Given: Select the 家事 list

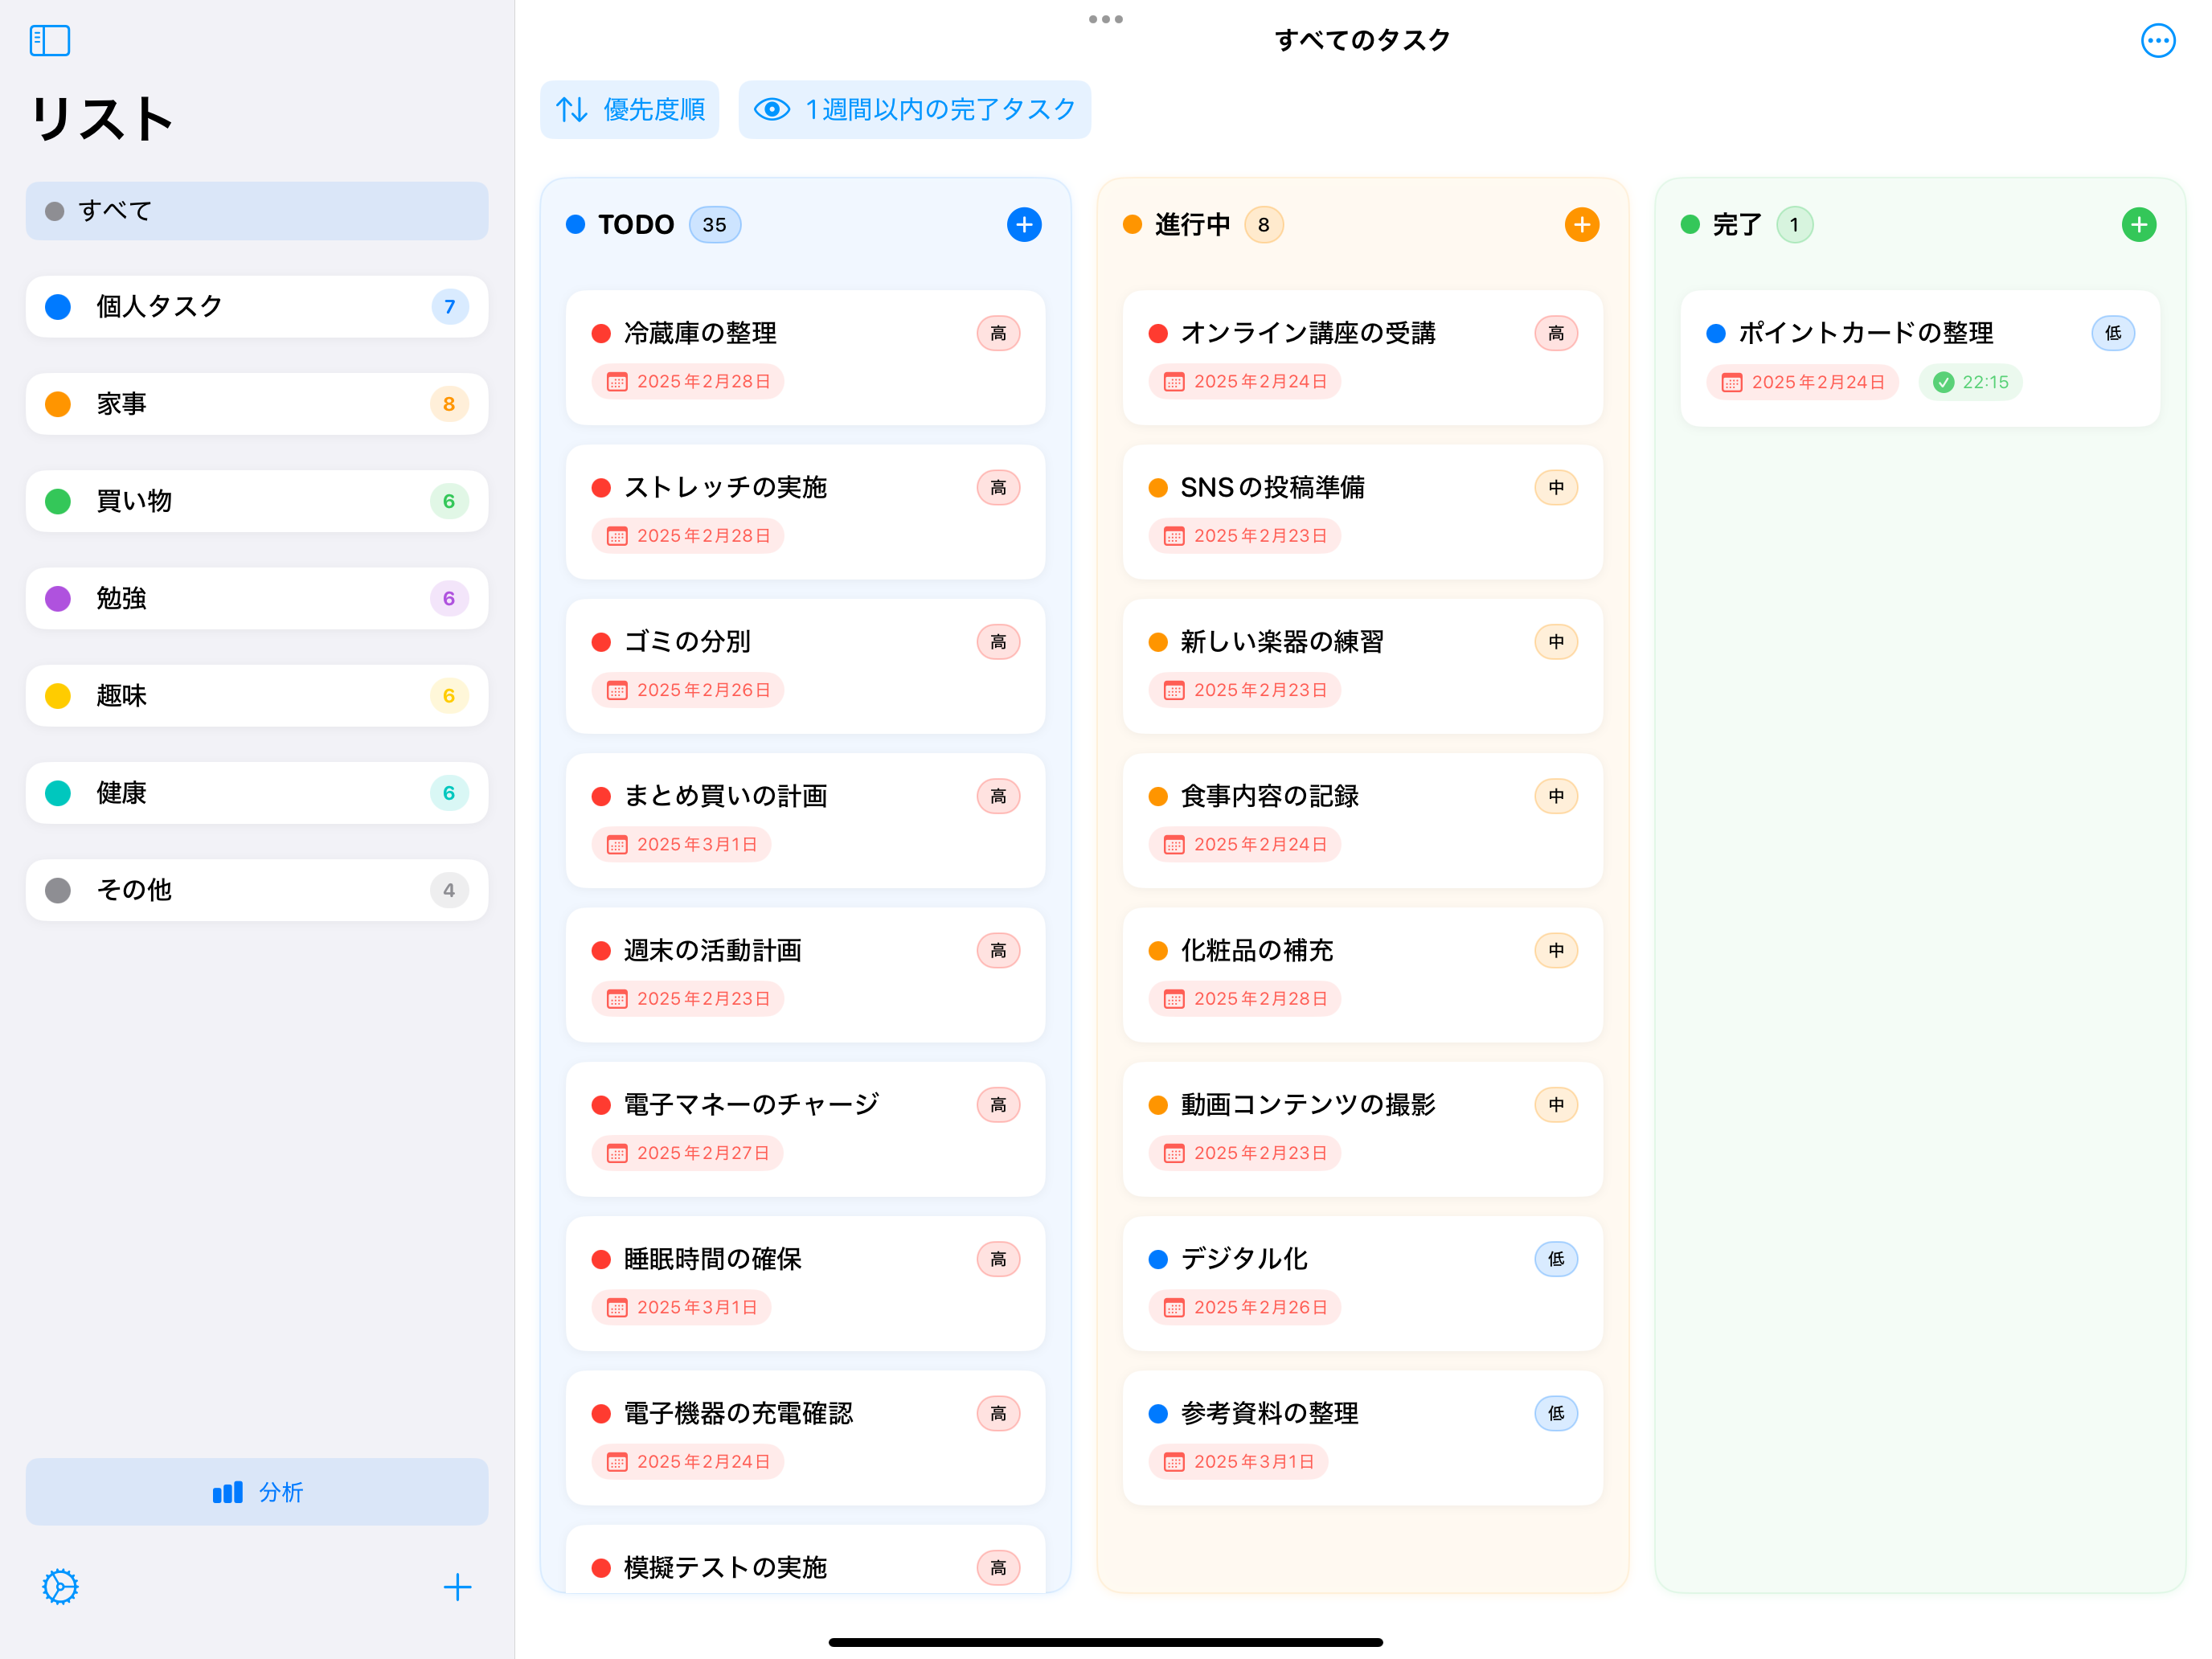Looking at the screenshot, I should (257, 404).
